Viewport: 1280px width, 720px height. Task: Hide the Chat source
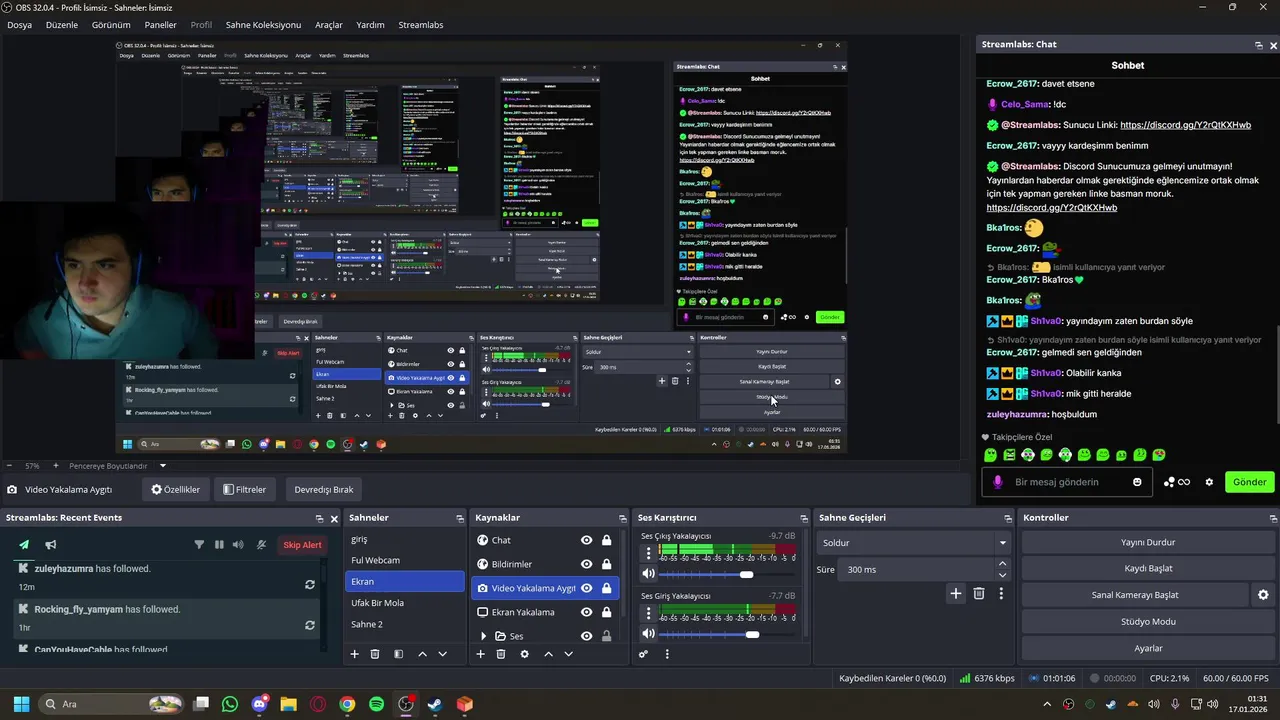pyautogui.click(x=587, y=540)
